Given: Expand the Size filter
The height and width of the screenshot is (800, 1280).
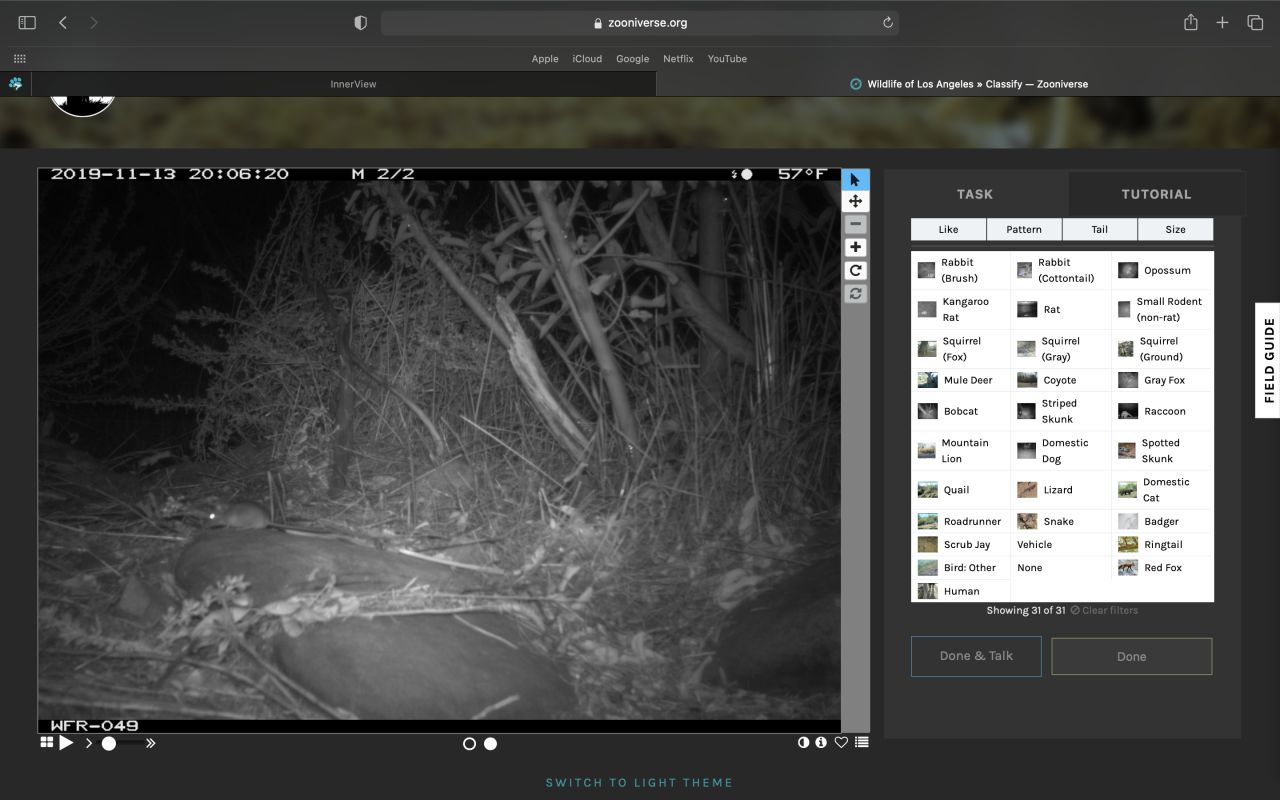Looking at the screenshot, I should click(x=1175, y=230).
